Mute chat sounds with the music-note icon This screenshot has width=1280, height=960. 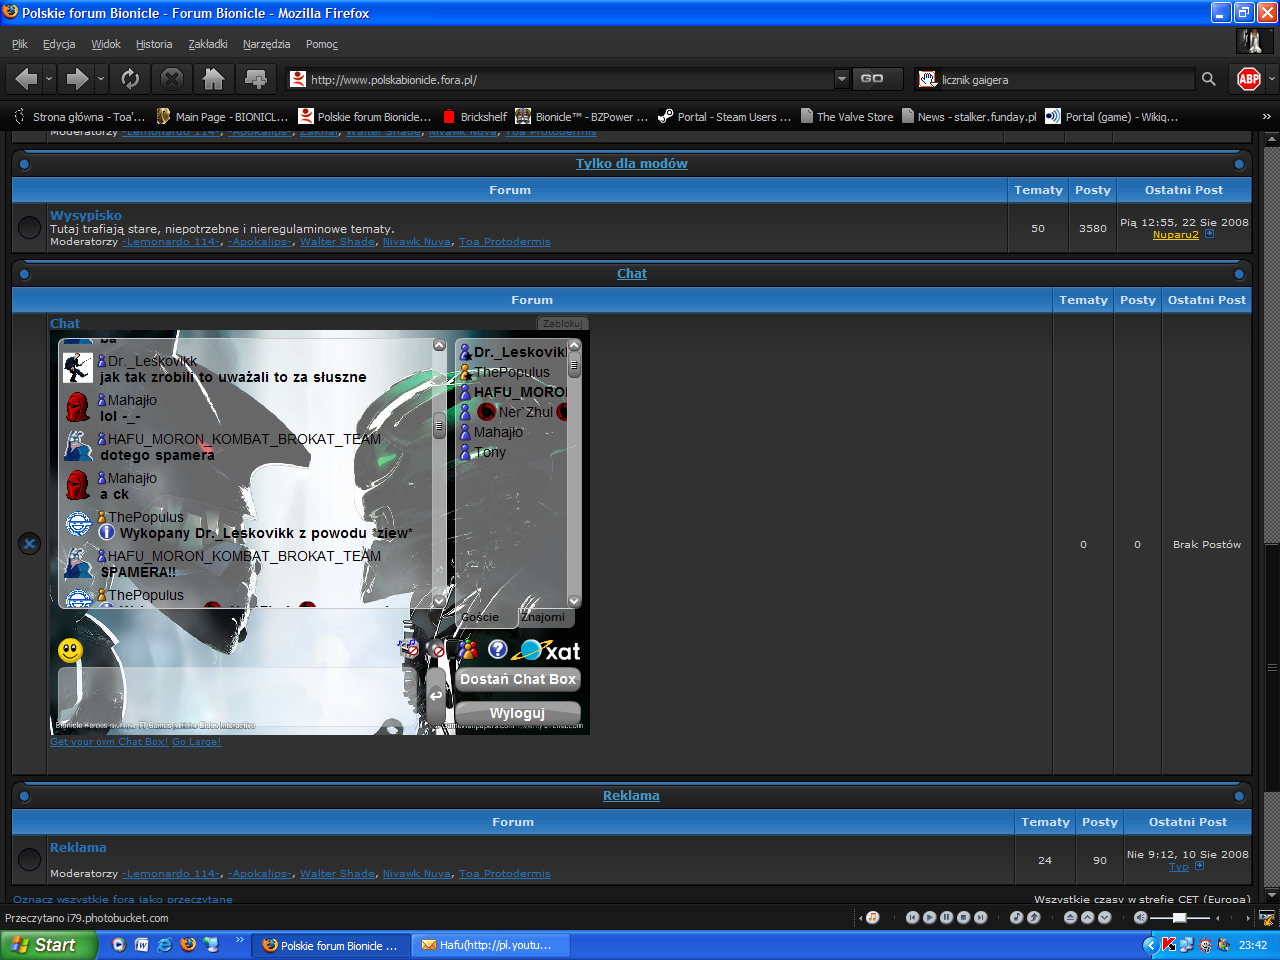tap(410, 650)
